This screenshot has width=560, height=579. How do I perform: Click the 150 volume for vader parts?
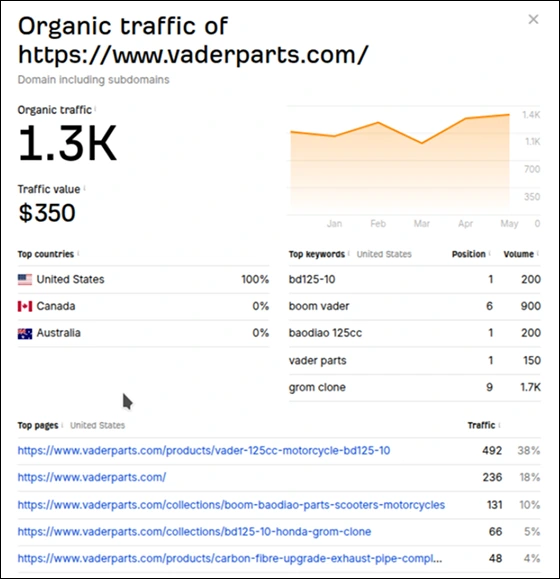[532, 360]
